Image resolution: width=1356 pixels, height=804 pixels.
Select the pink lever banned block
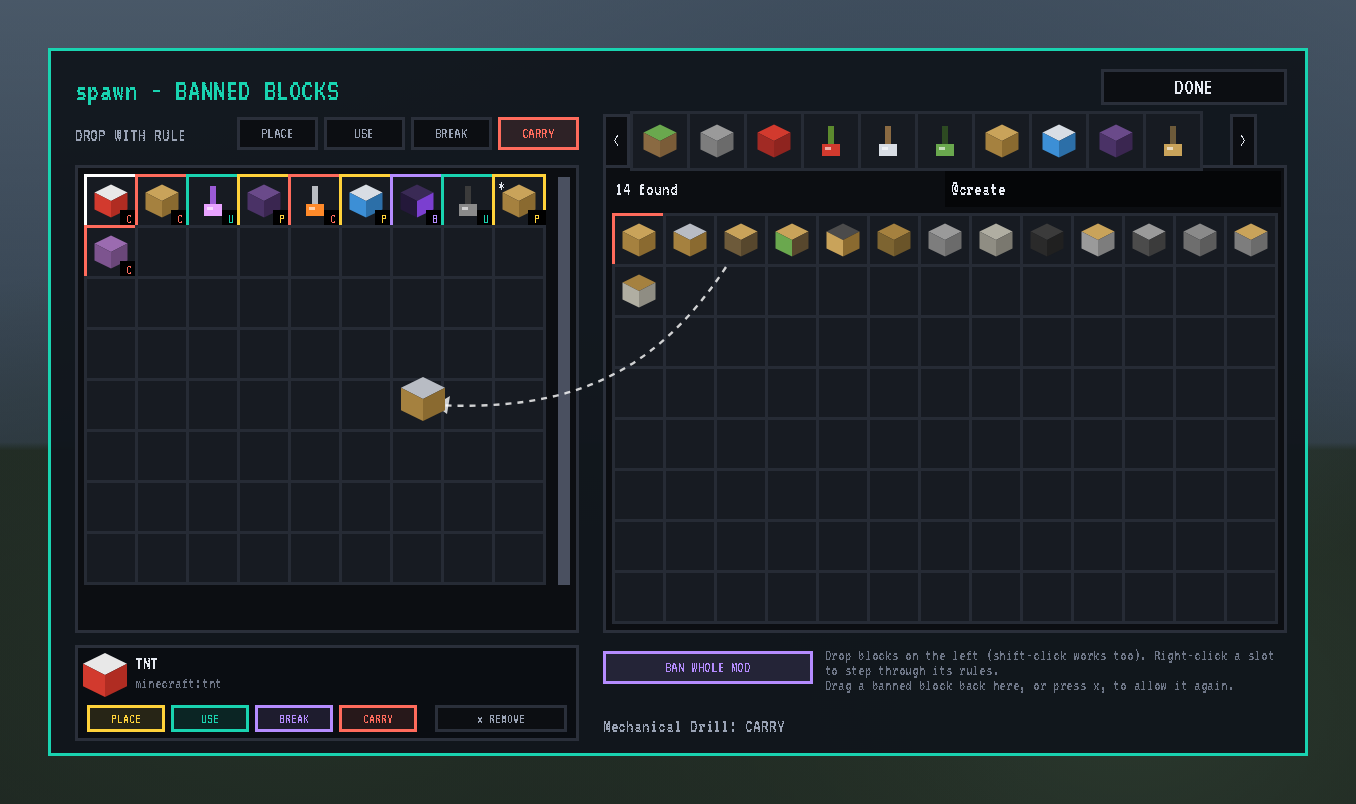[212, 200]
